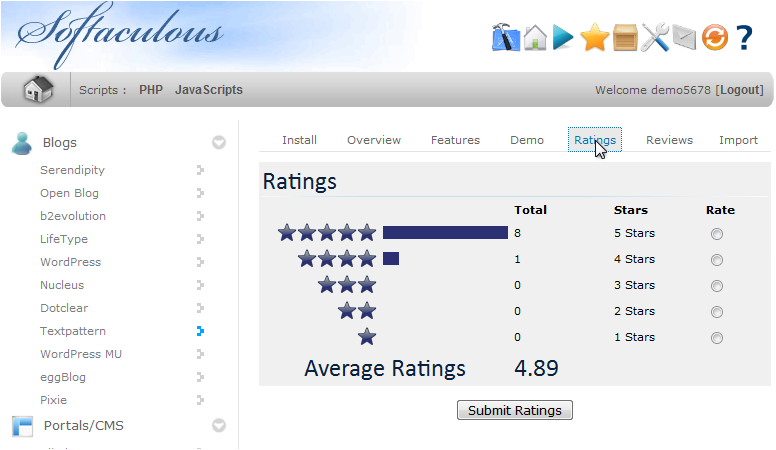This screenshot has width=776, height=450.
Task: Click the blue play arrow demos icon
Action: click(563, 38)
